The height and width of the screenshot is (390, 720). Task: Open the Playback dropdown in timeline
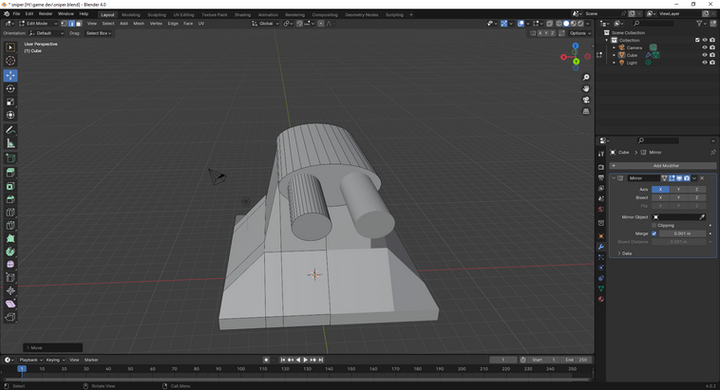pyautogui.click(x=31, y=360)
